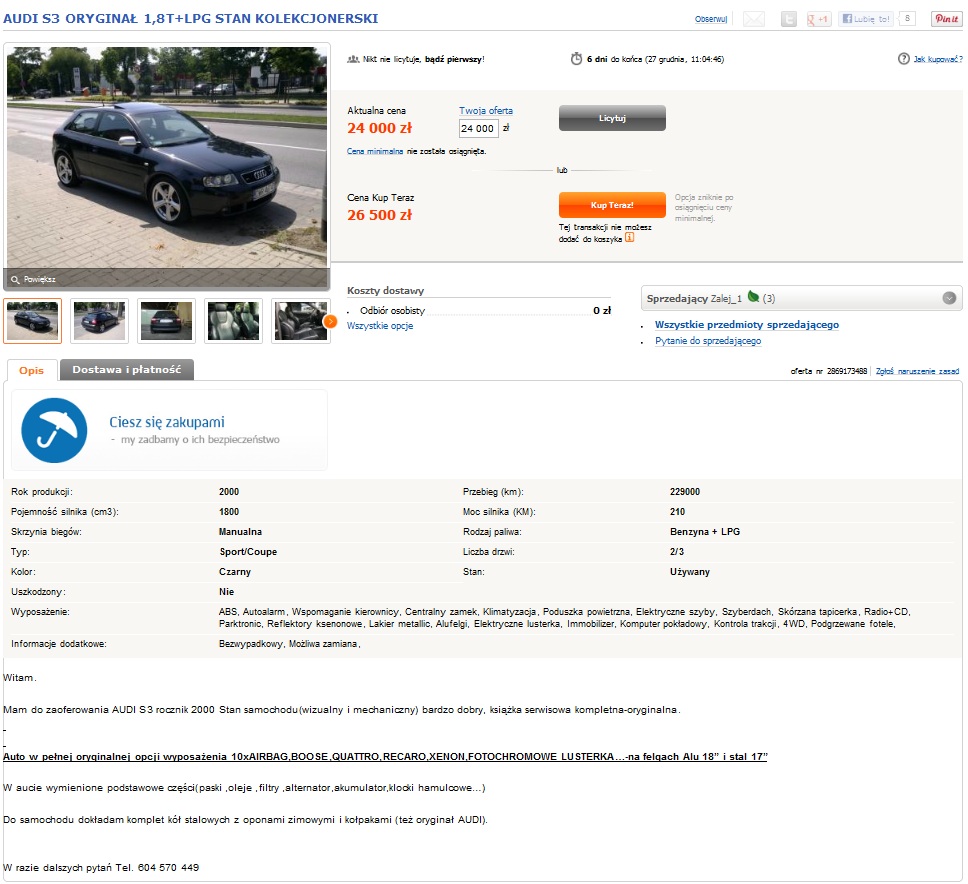Click the envelope email share icon
The width and height of the screenshot is (968, 884).
(753, 19)
